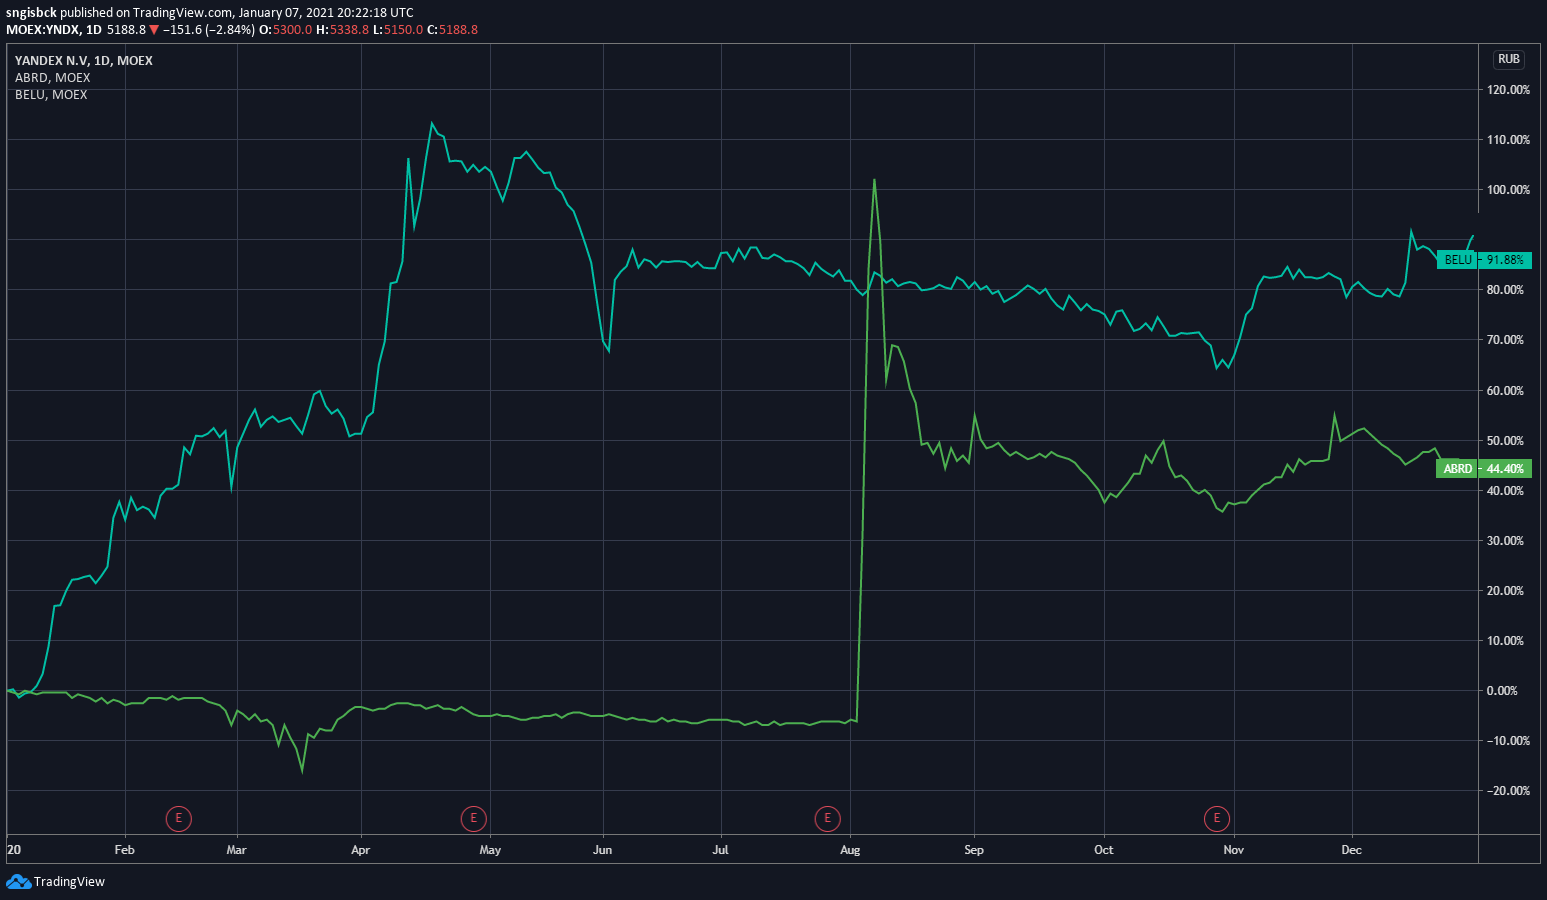Click the MOEX:YNDX, 1D symbol text
The width and height of the screenshot is (1547, 900).
(x=54, y=30)
